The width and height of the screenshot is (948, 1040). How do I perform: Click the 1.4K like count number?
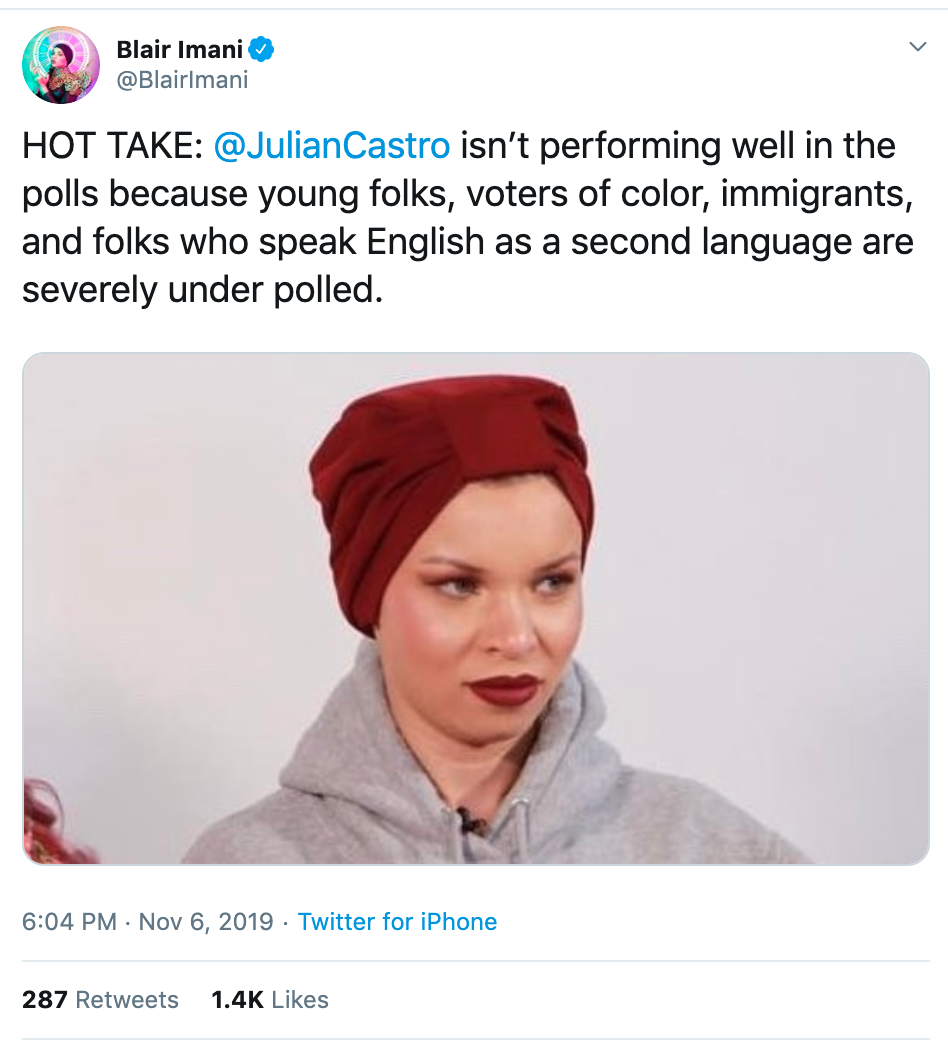click(x=236, y=999)
